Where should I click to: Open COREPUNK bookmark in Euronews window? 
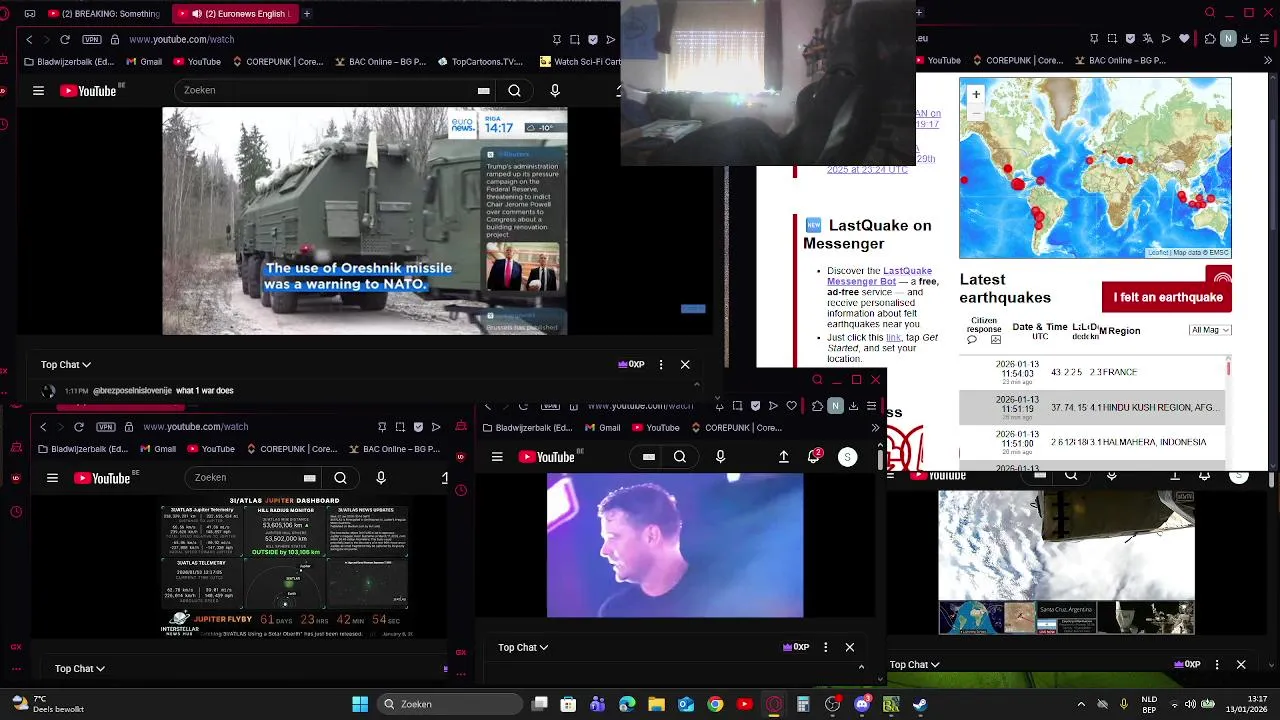click(277, 61)
